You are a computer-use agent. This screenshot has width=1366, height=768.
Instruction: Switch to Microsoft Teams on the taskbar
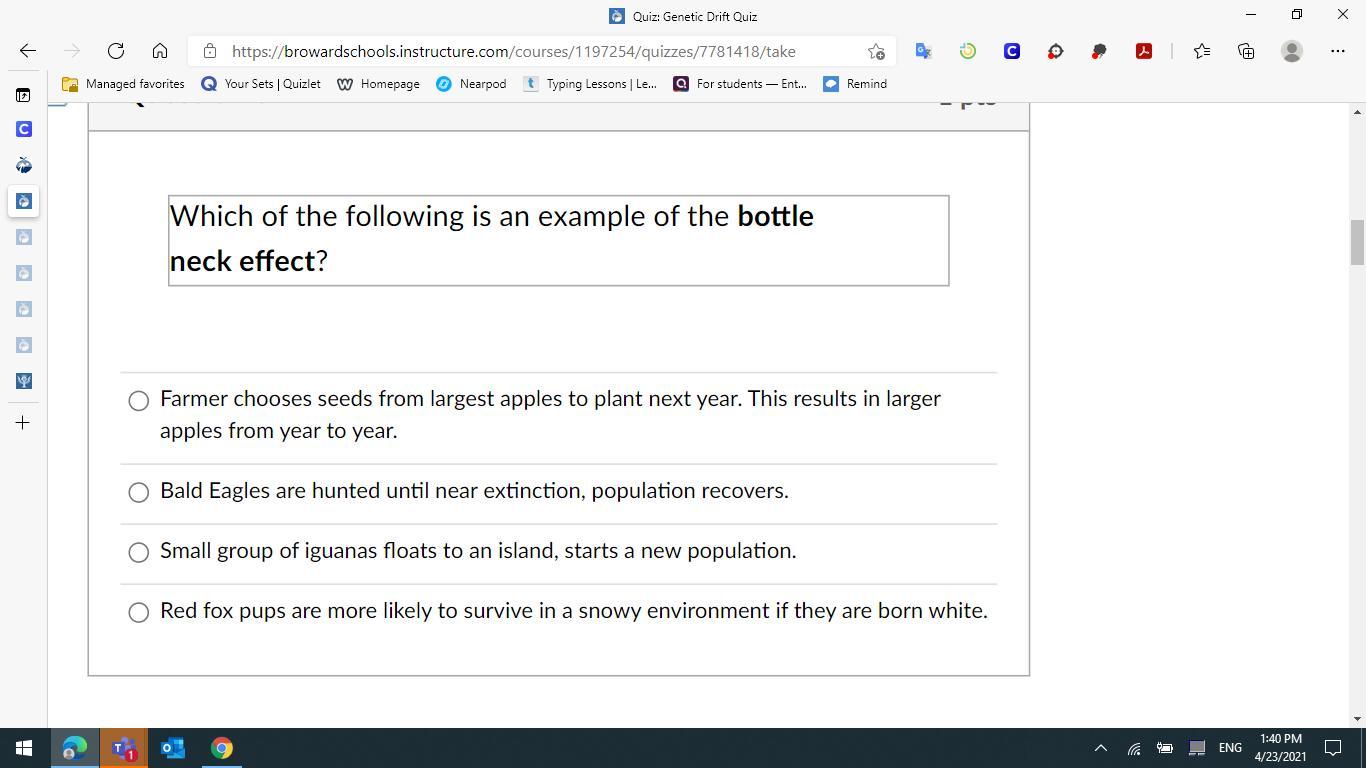coord(124,748)
